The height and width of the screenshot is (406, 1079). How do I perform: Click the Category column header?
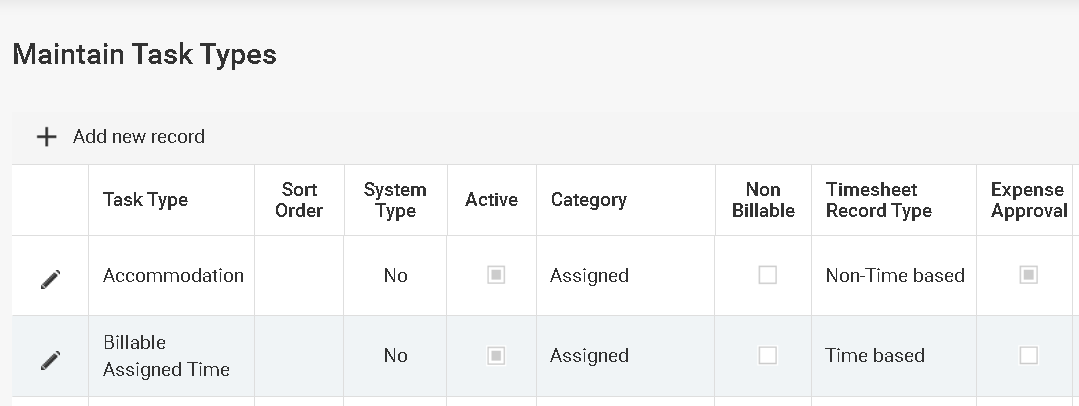pyautogui.click(x=588, y=200)
